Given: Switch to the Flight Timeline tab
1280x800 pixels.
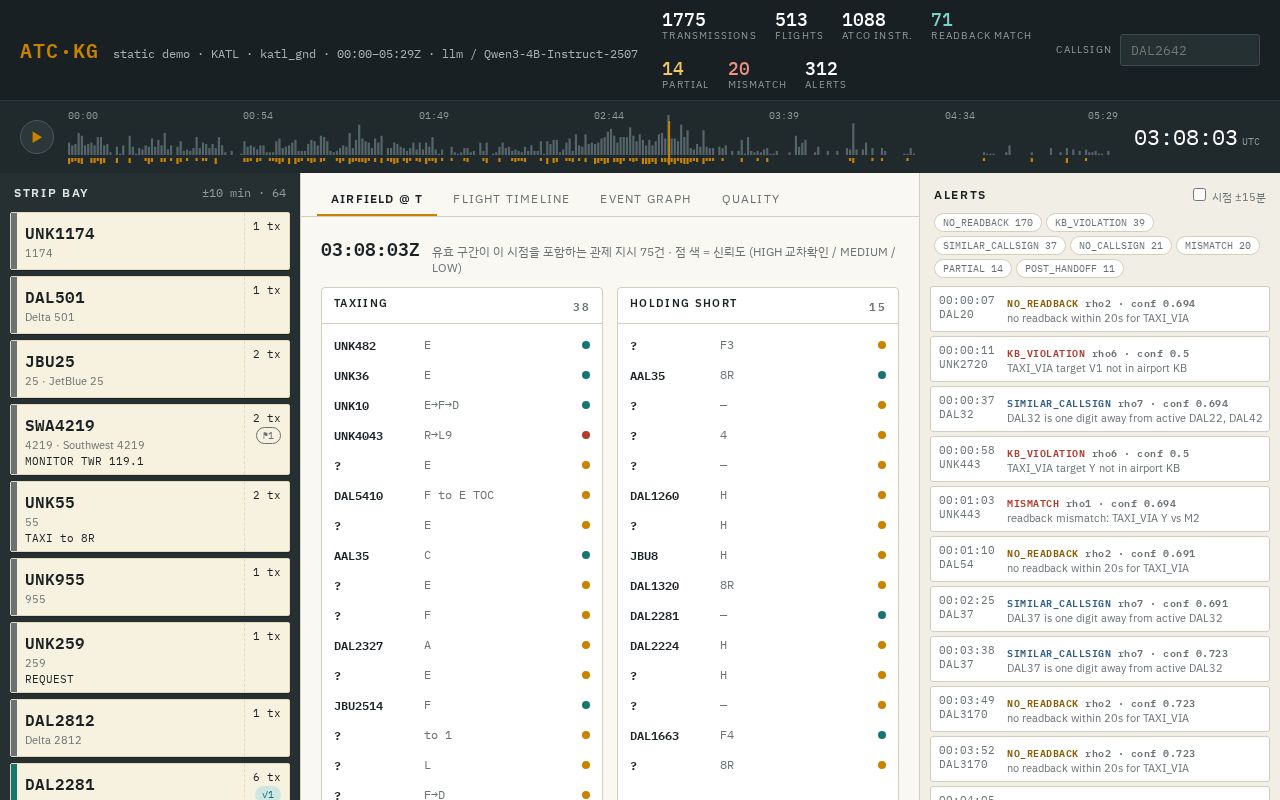Looking at the screenshot, I should click(x=511, y=199).
